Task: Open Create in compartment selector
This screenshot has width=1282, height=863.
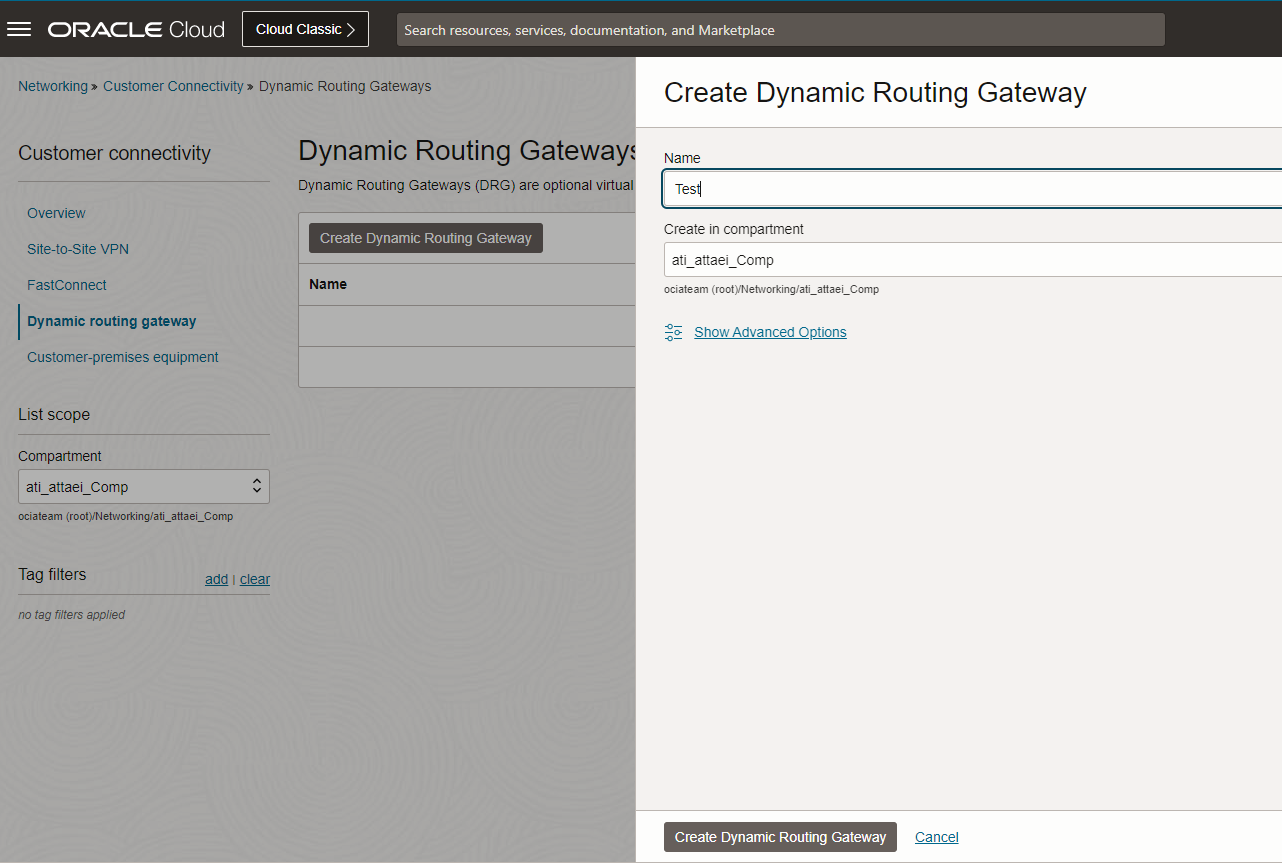Action: (970, 260)
